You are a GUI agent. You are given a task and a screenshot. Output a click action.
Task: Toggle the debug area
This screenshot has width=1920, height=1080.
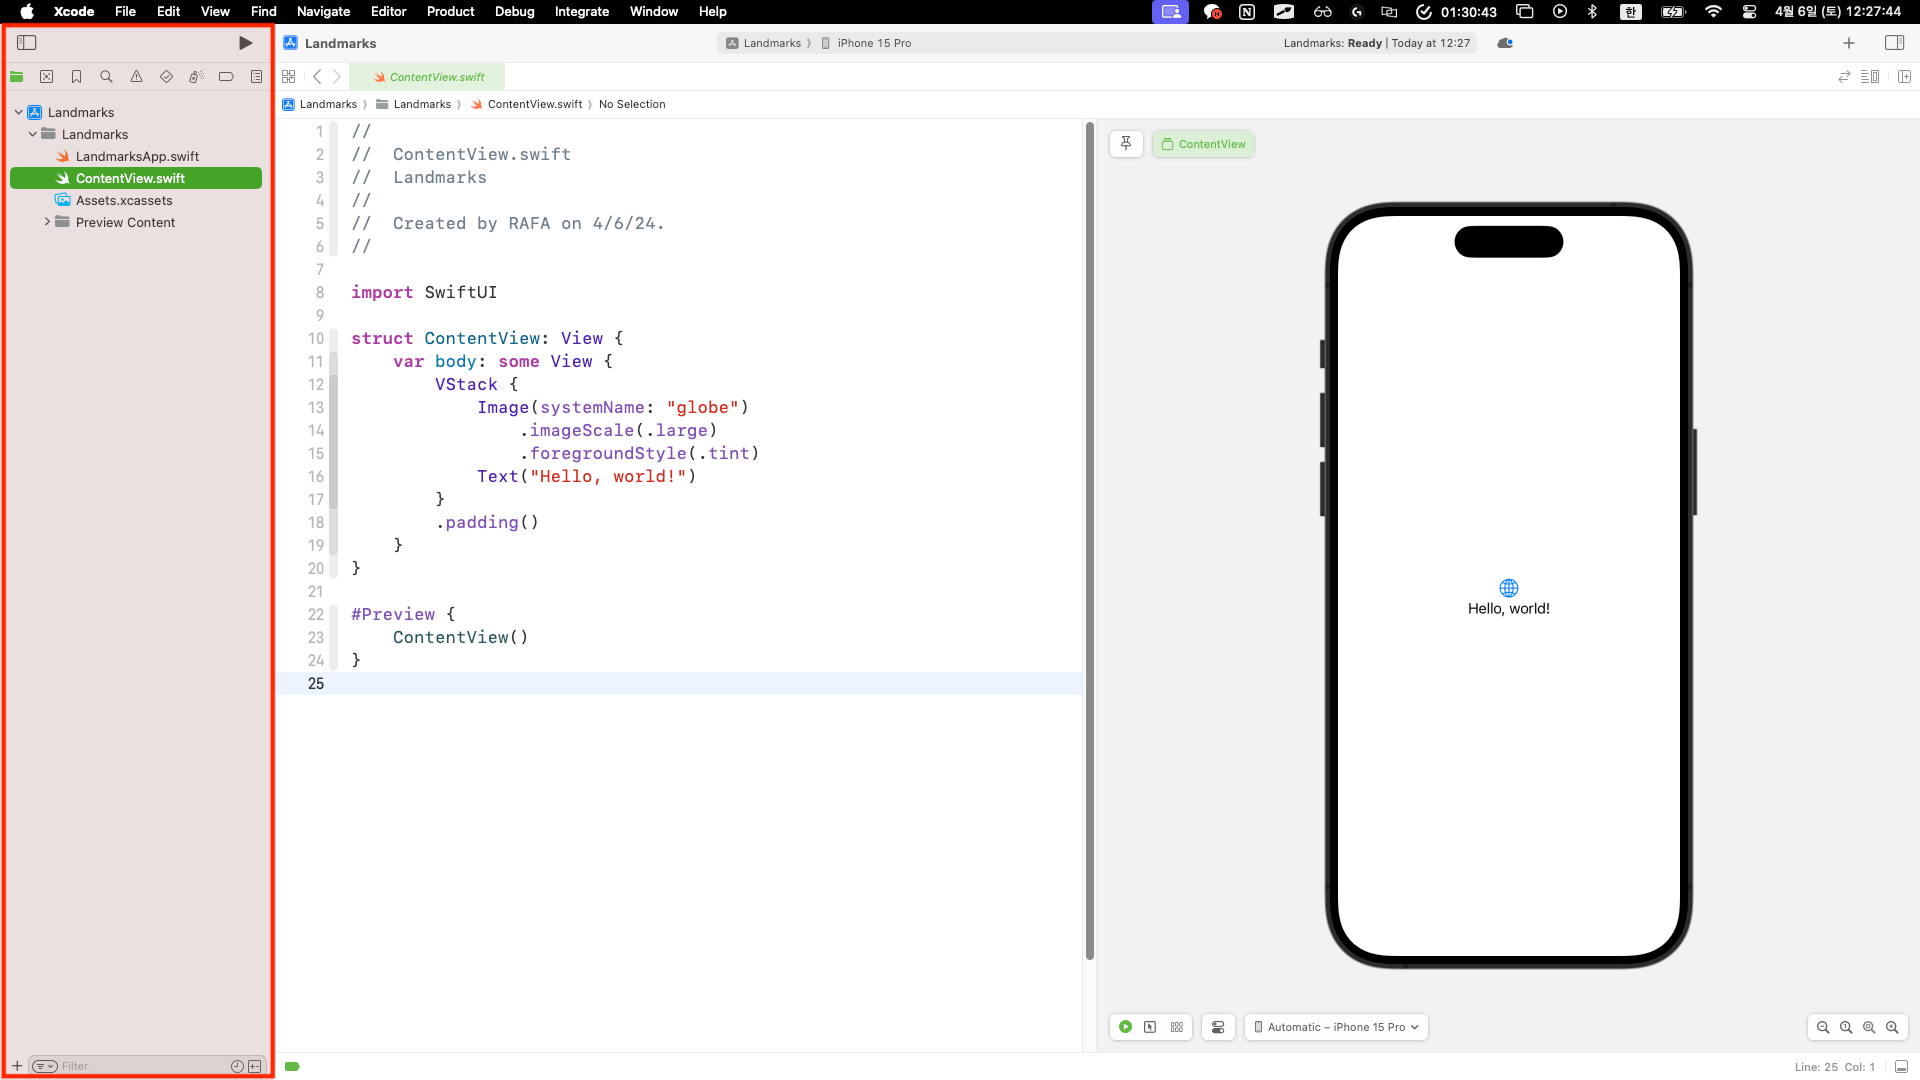pyautogui.click(x=1901, y=1067)
